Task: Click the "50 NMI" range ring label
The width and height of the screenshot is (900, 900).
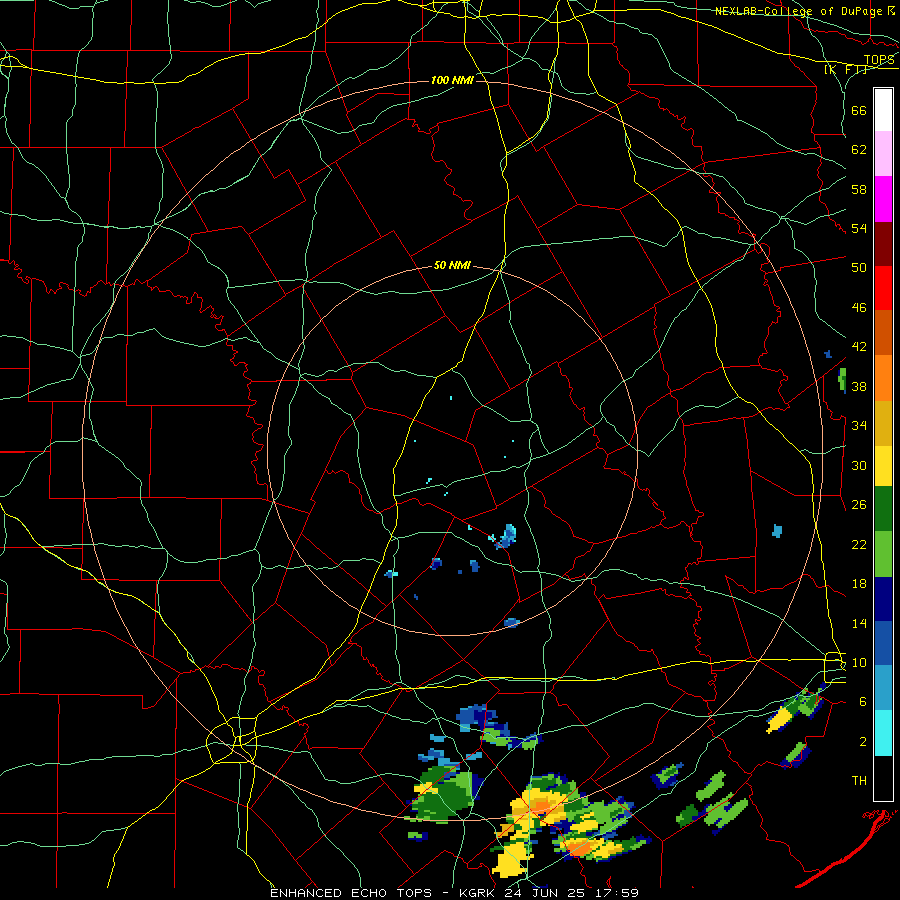Action: coord(452,265)
